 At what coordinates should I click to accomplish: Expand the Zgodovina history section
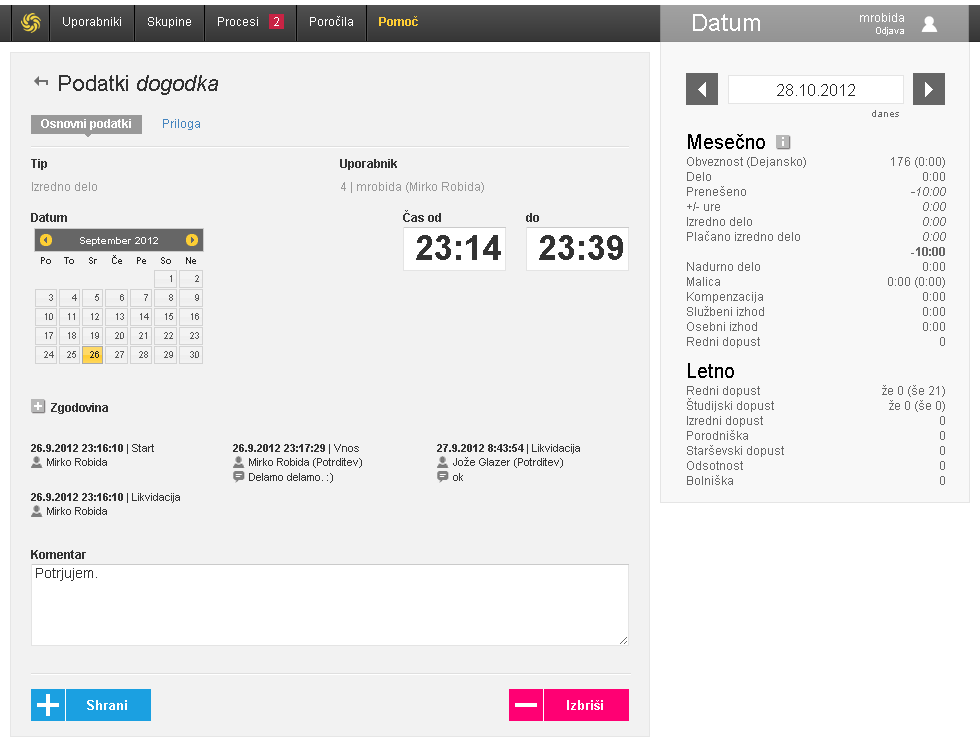point(38,407)
